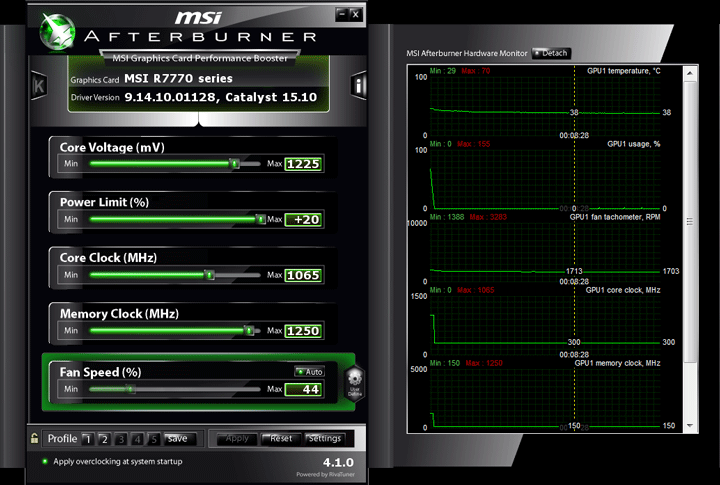Click the 'MSI Afterburner Hardware Monitor' title
This screenshot has width=720, height=485.
(467, 53)
